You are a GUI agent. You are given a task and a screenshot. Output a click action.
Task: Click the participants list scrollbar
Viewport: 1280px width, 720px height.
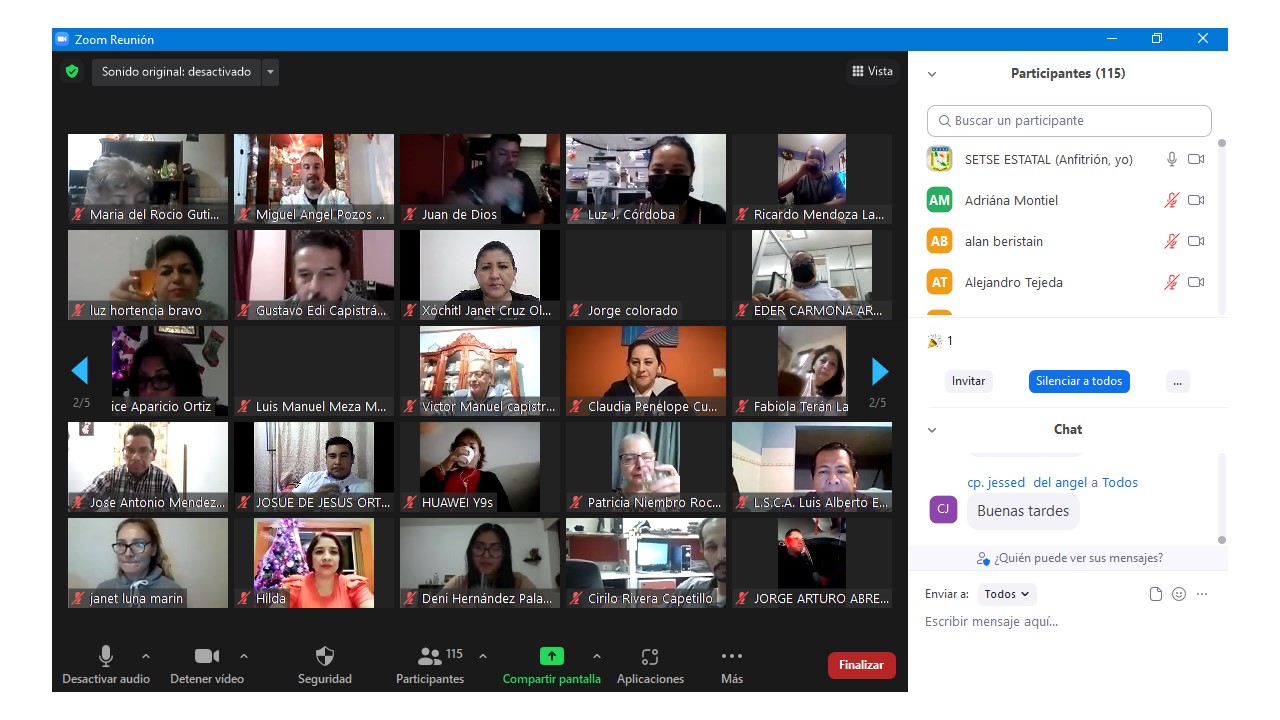coord(1221,225)
